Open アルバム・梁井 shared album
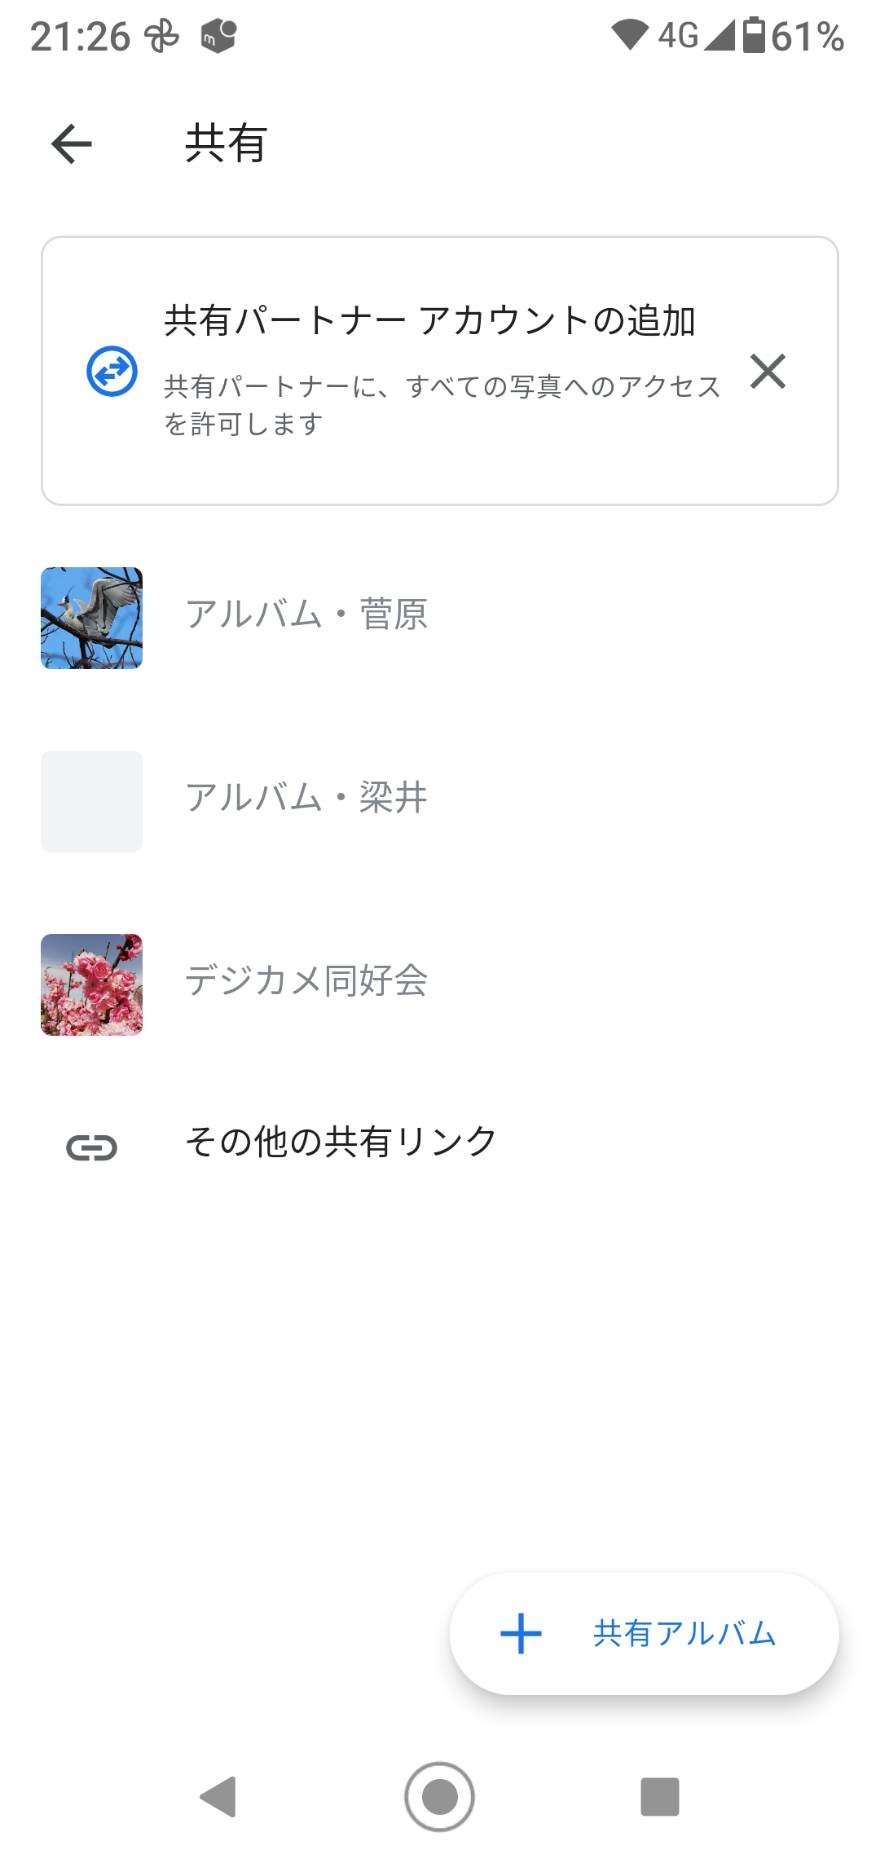The image size is (880, 1858). pyautogui.click(x=306, y=797)
